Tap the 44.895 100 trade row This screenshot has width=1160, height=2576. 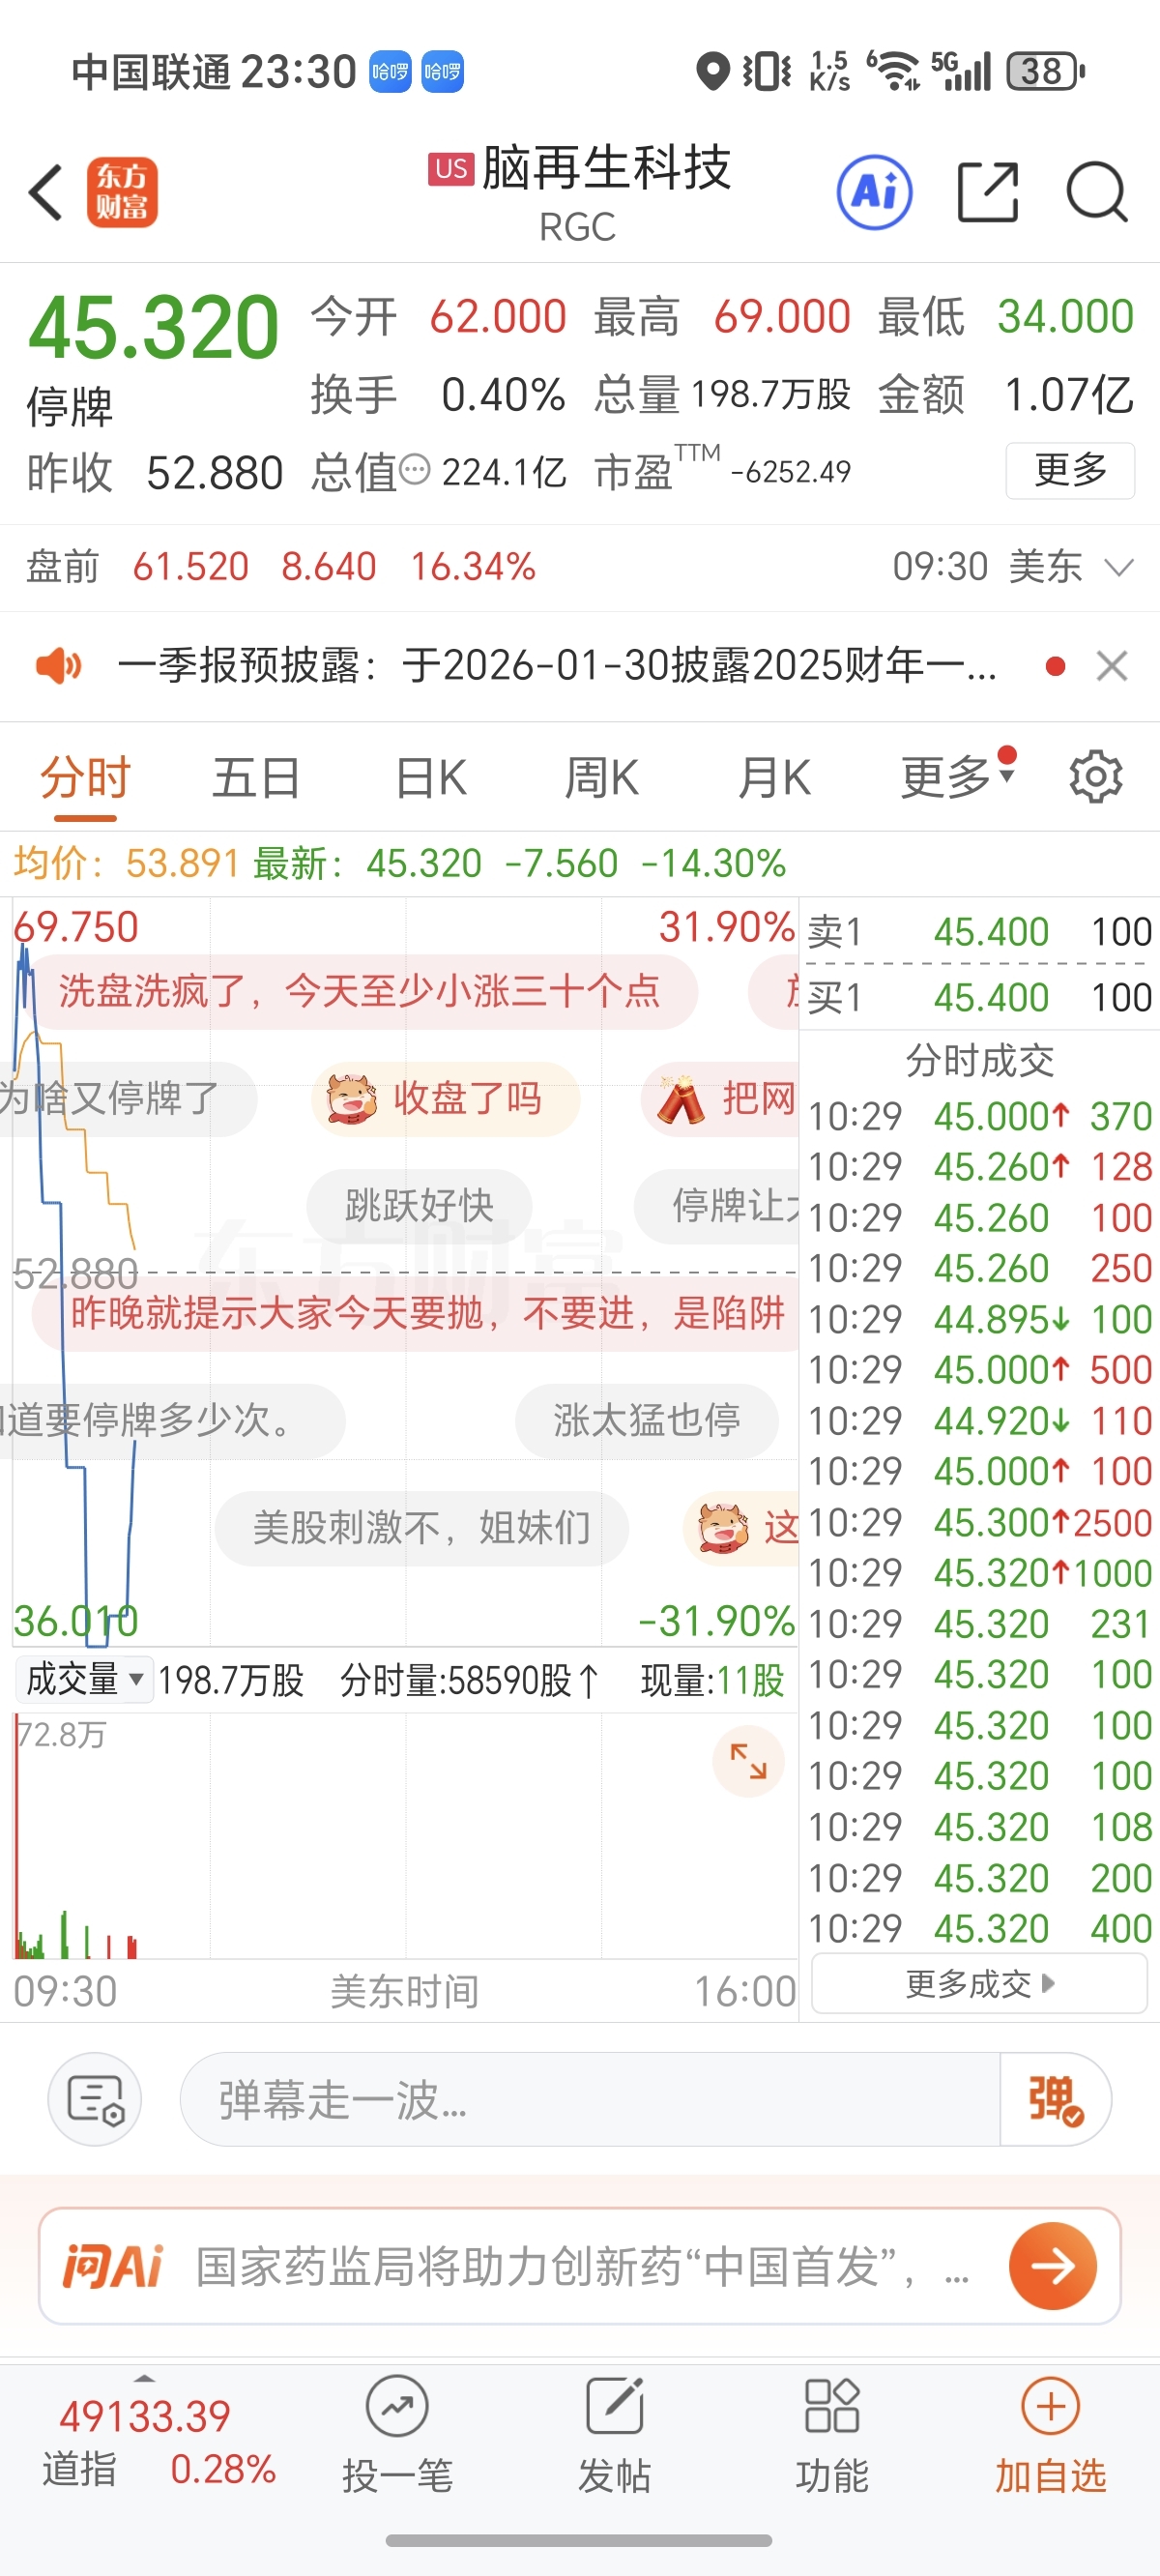coord(980,1319)
